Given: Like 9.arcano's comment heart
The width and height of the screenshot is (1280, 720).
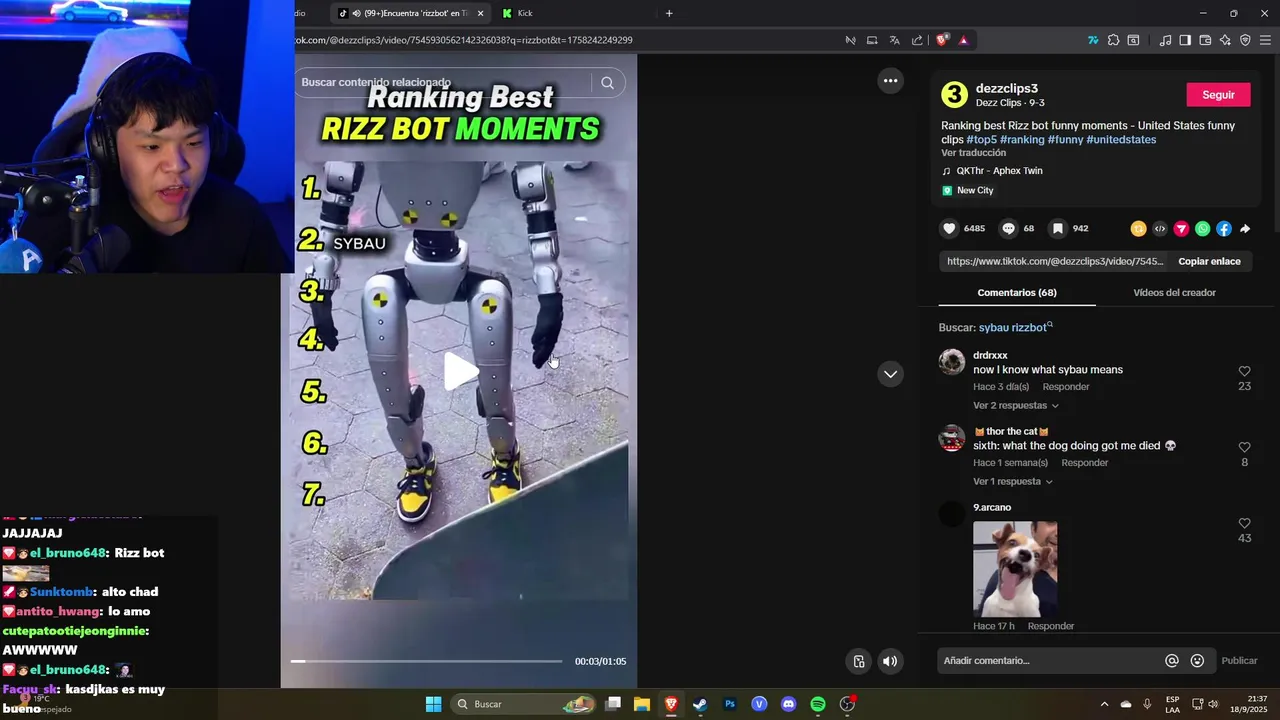Looking at the screenshot, I should coord(1244,523).
